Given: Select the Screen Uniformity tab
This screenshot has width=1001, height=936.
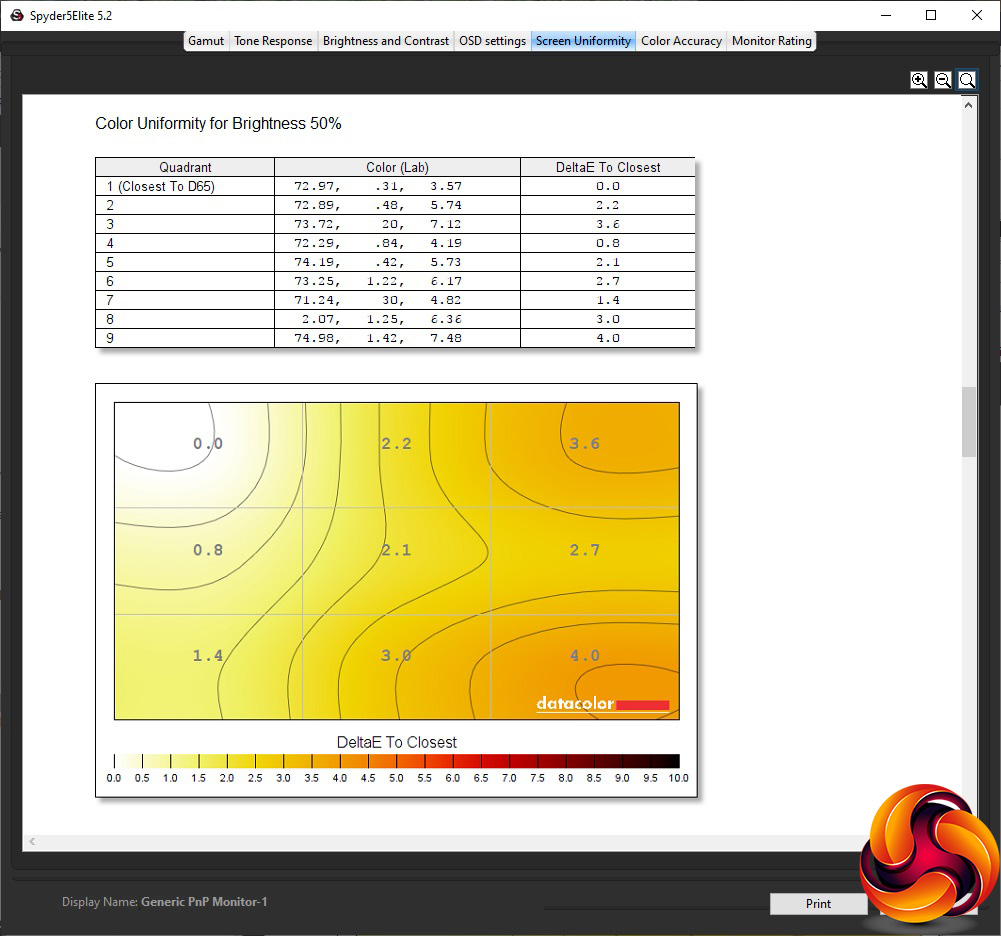Looking at the screenshot, I should point(583,41).
